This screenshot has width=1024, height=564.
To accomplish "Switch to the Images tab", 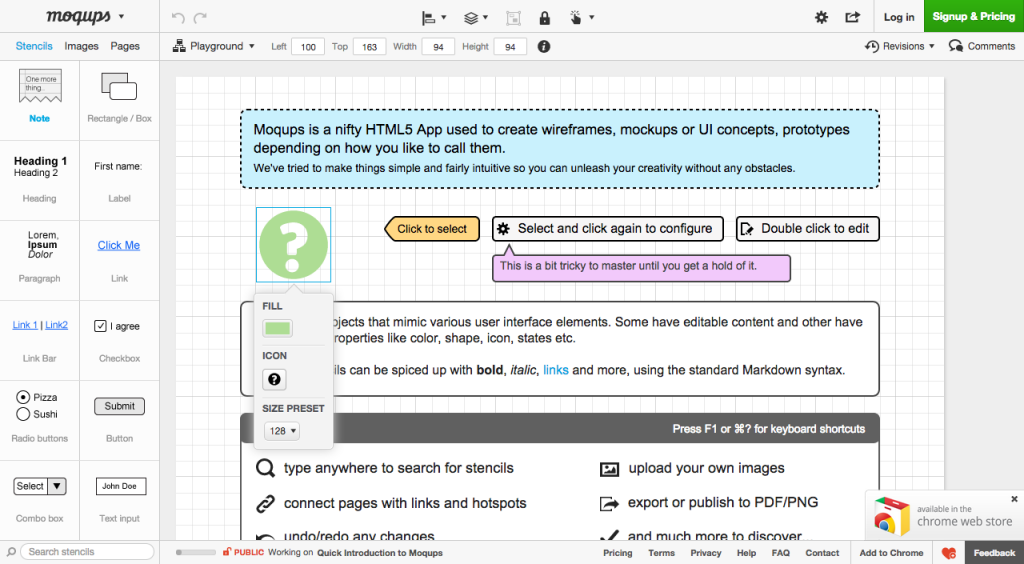I will [81, 46].
